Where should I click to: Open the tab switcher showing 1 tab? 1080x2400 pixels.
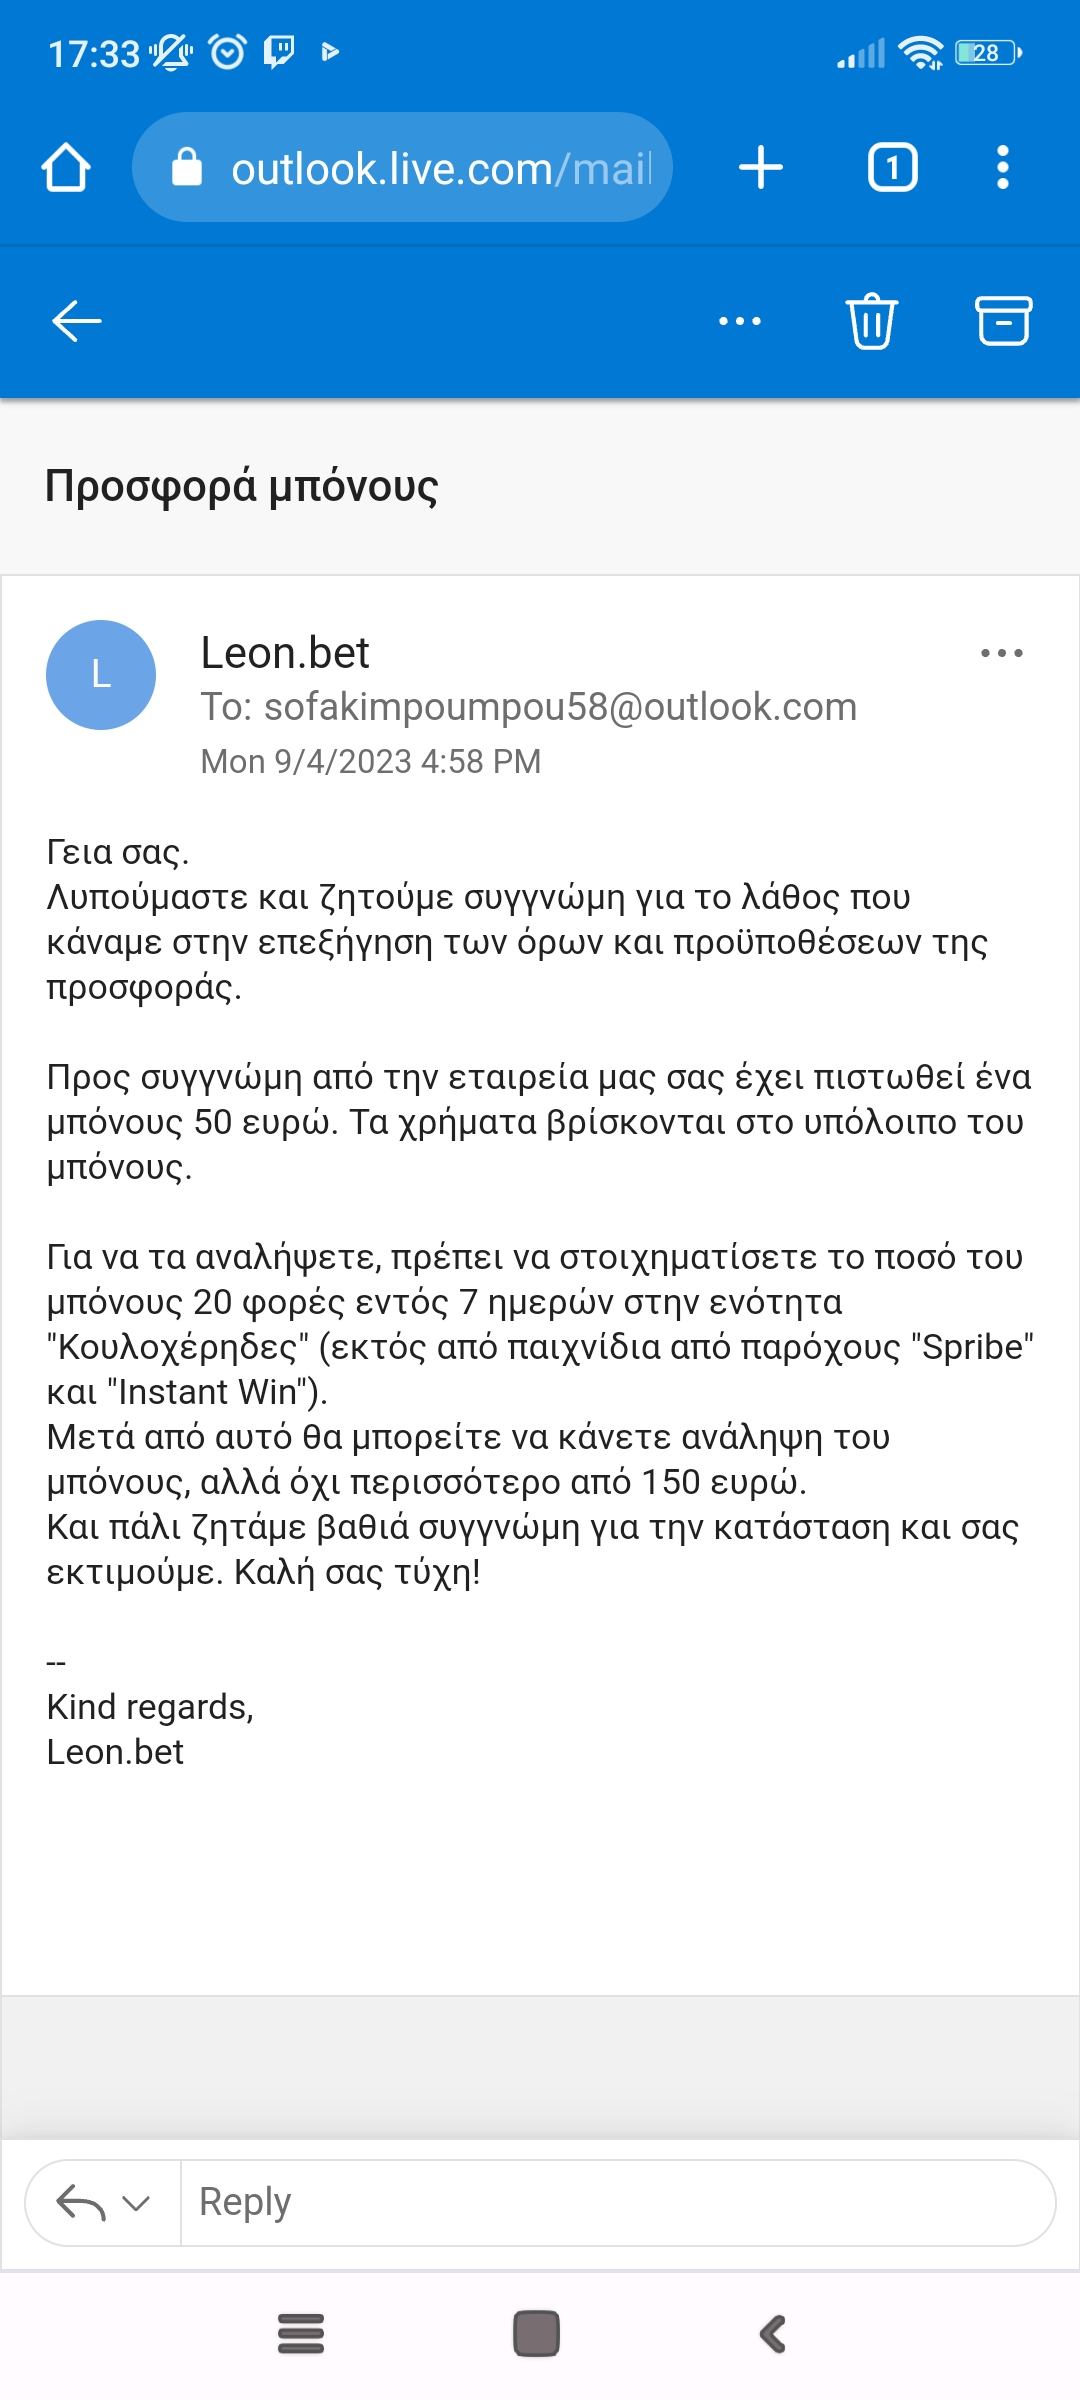point(892,167)
